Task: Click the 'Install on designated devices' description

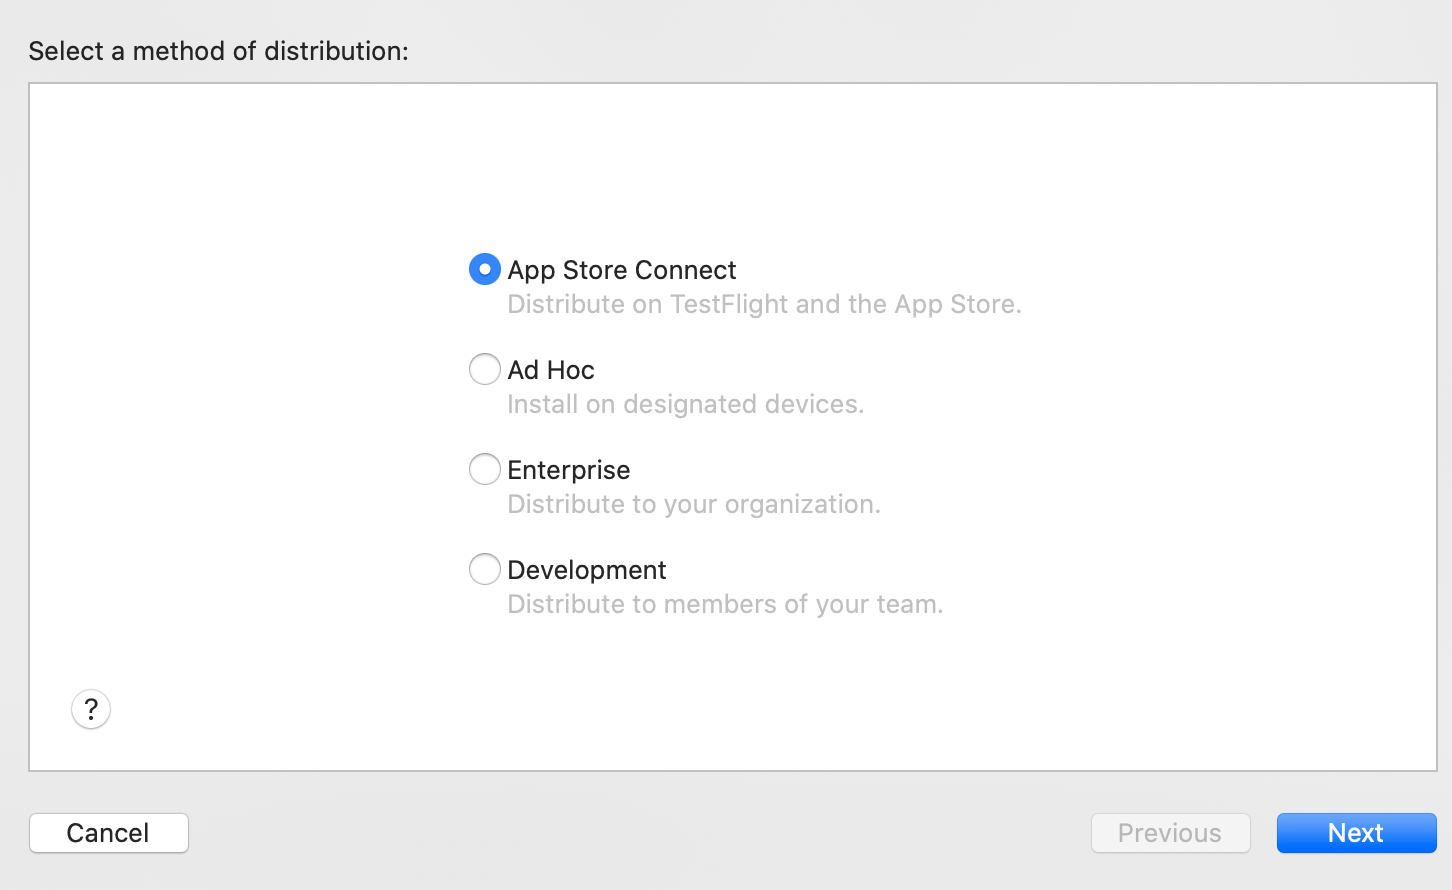Action: tap(685, 404)
